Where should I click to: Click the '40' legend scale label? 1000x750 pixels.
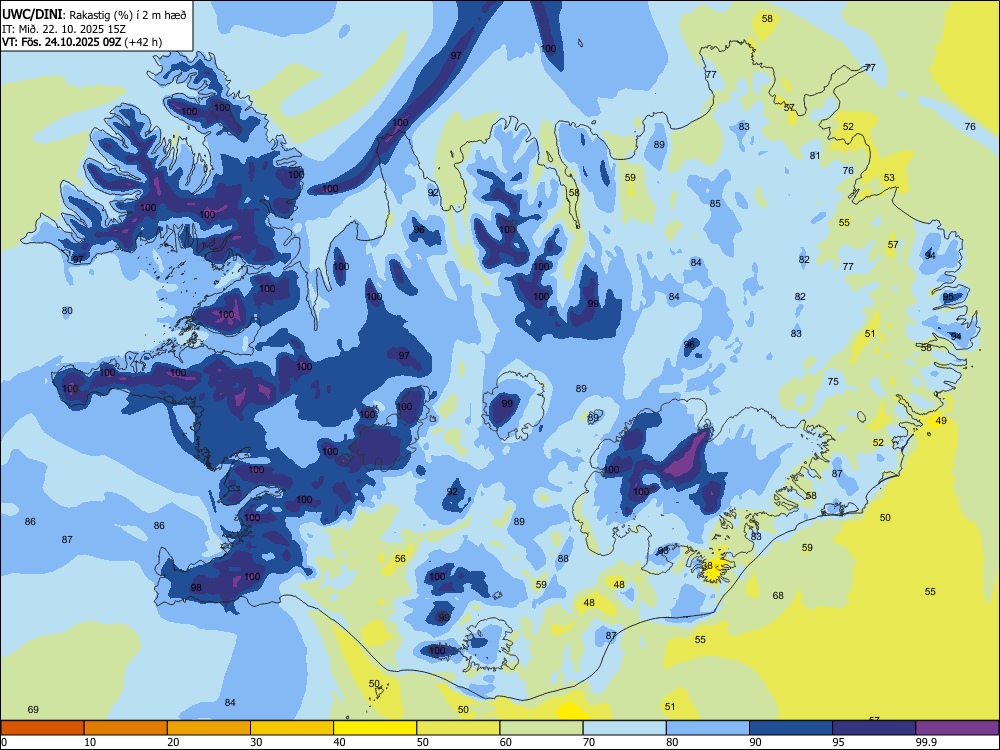tap(339, 742)
